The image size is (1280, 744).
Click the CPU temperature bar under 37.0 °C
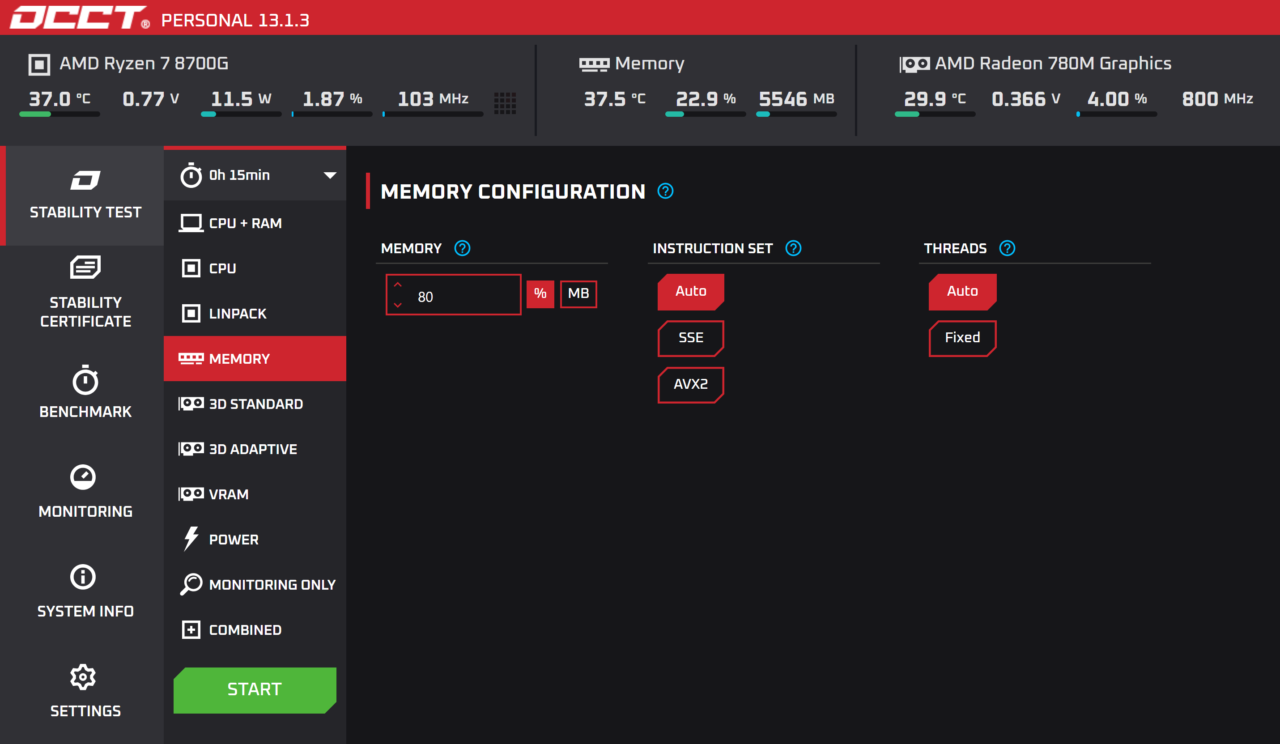(59, 114)
